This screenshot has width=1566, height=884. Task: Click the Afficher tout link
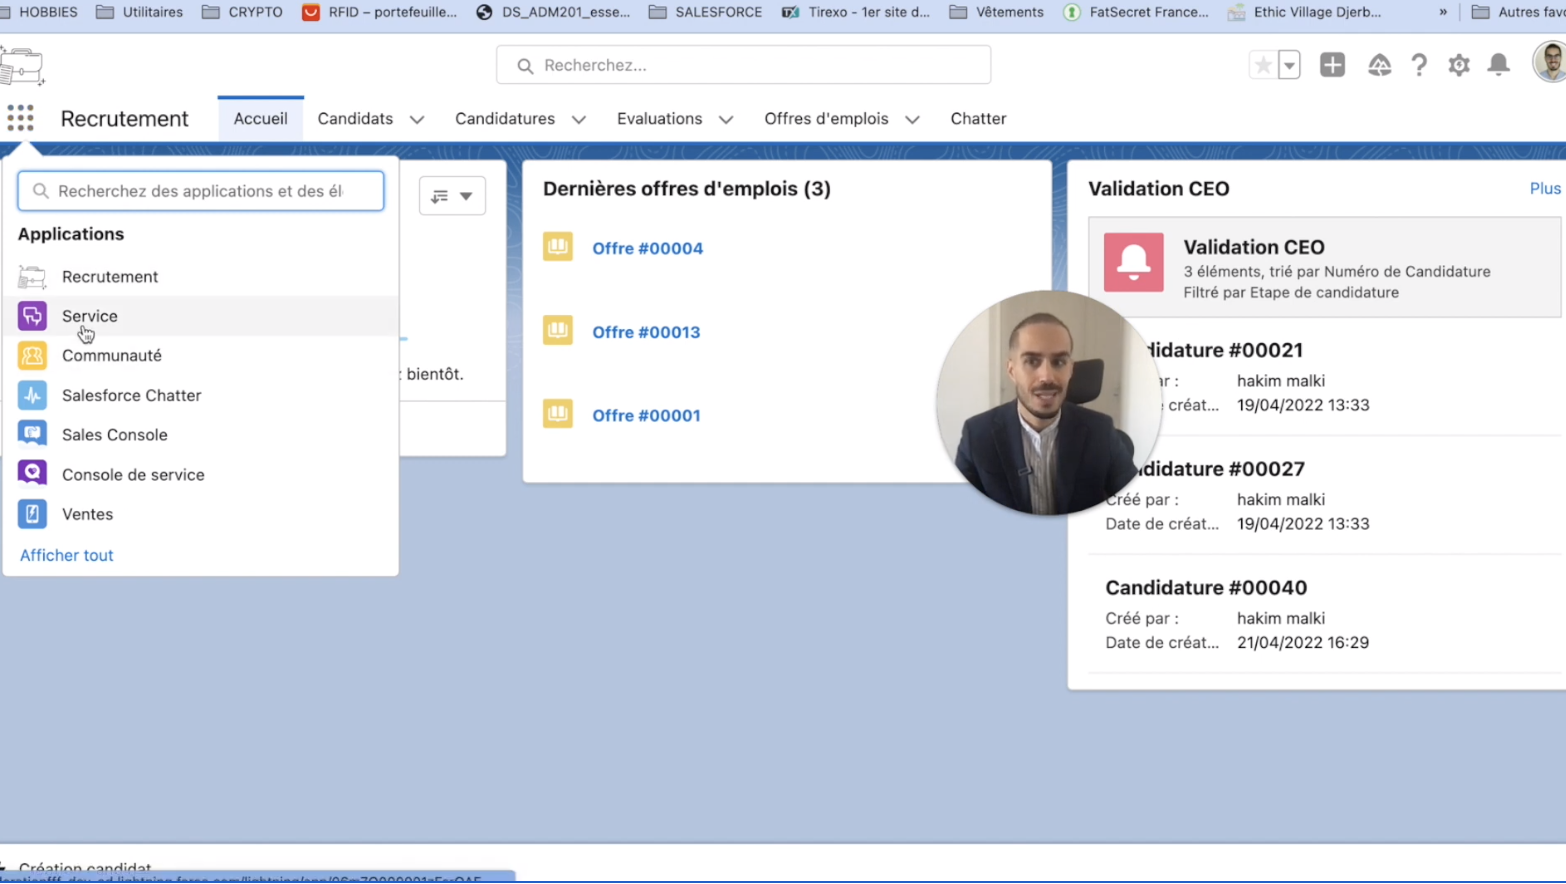67,555
